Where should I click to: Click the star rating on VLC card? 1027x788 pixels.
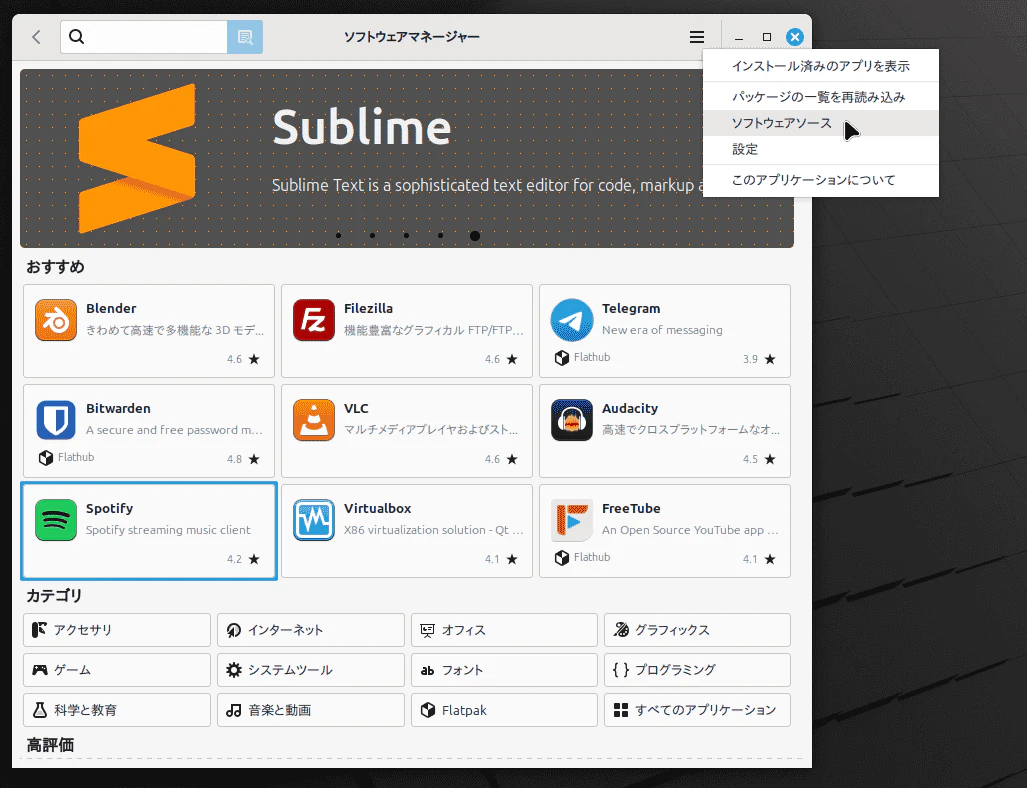pos(502,459)
